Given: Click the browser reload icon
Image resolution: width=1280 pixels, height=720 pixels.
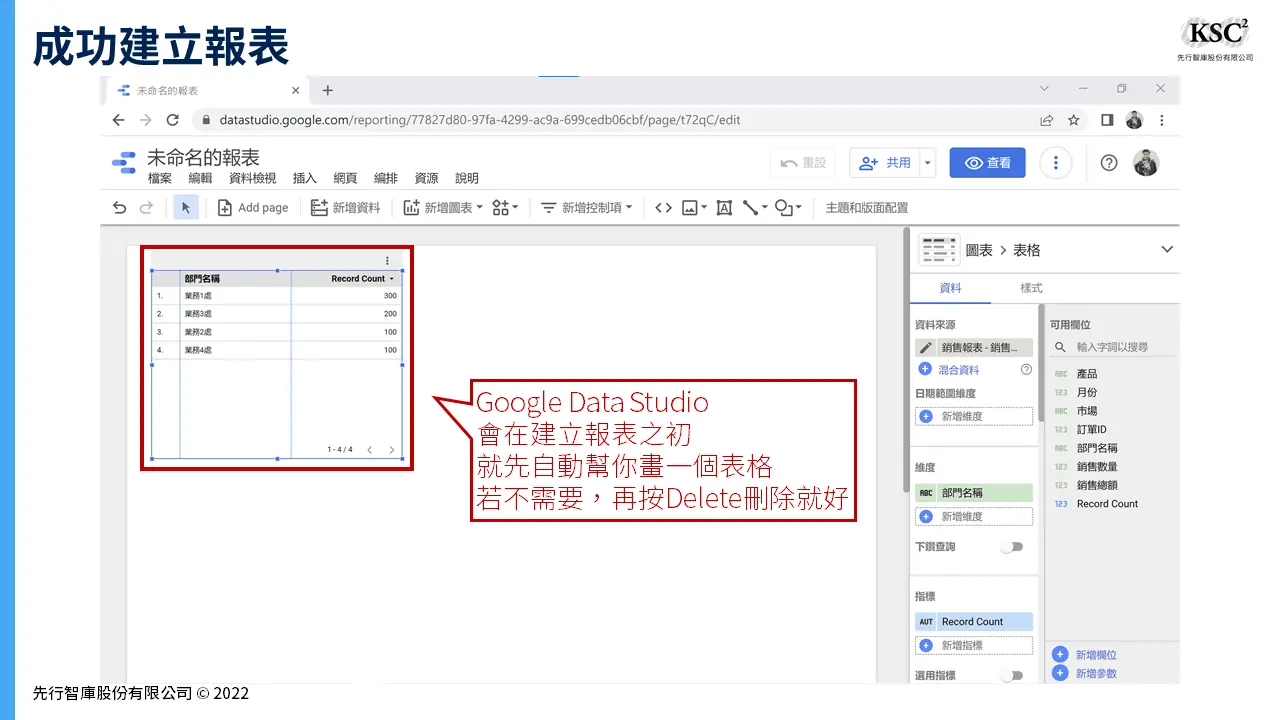Looking at the screenshot, I should pyautogui.click(x=172, y=120).
